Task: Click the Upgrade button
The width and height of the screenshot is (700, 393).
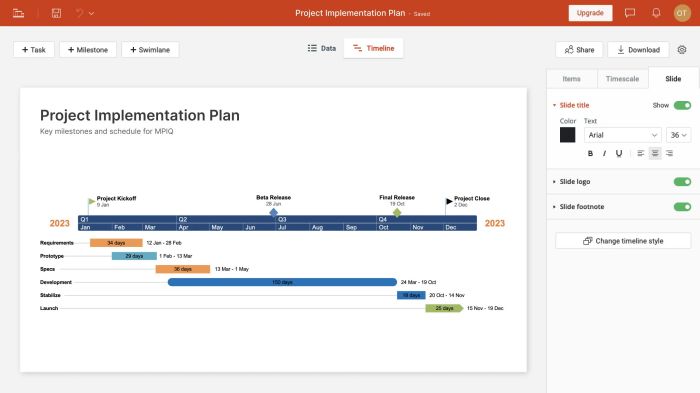Action: 590,13
